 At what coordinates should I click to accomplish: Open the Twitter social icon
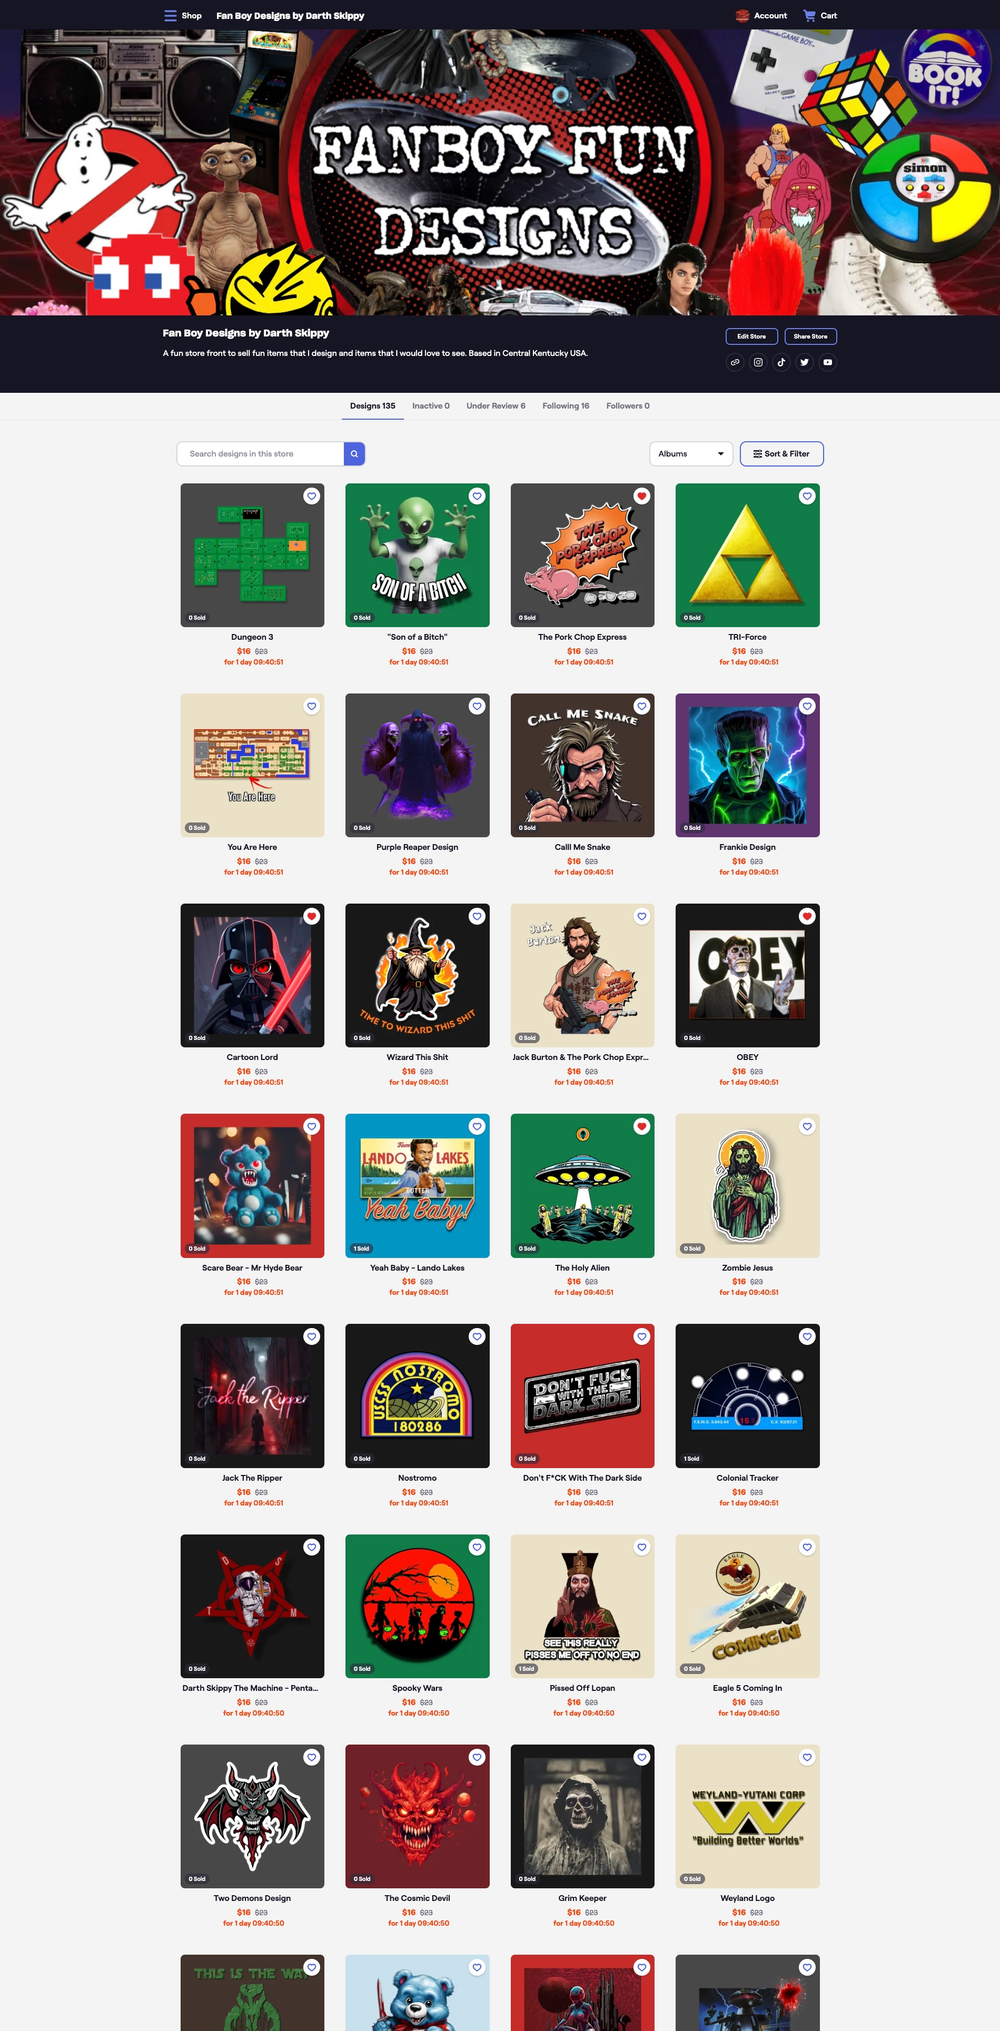click(x=804, y=362)
